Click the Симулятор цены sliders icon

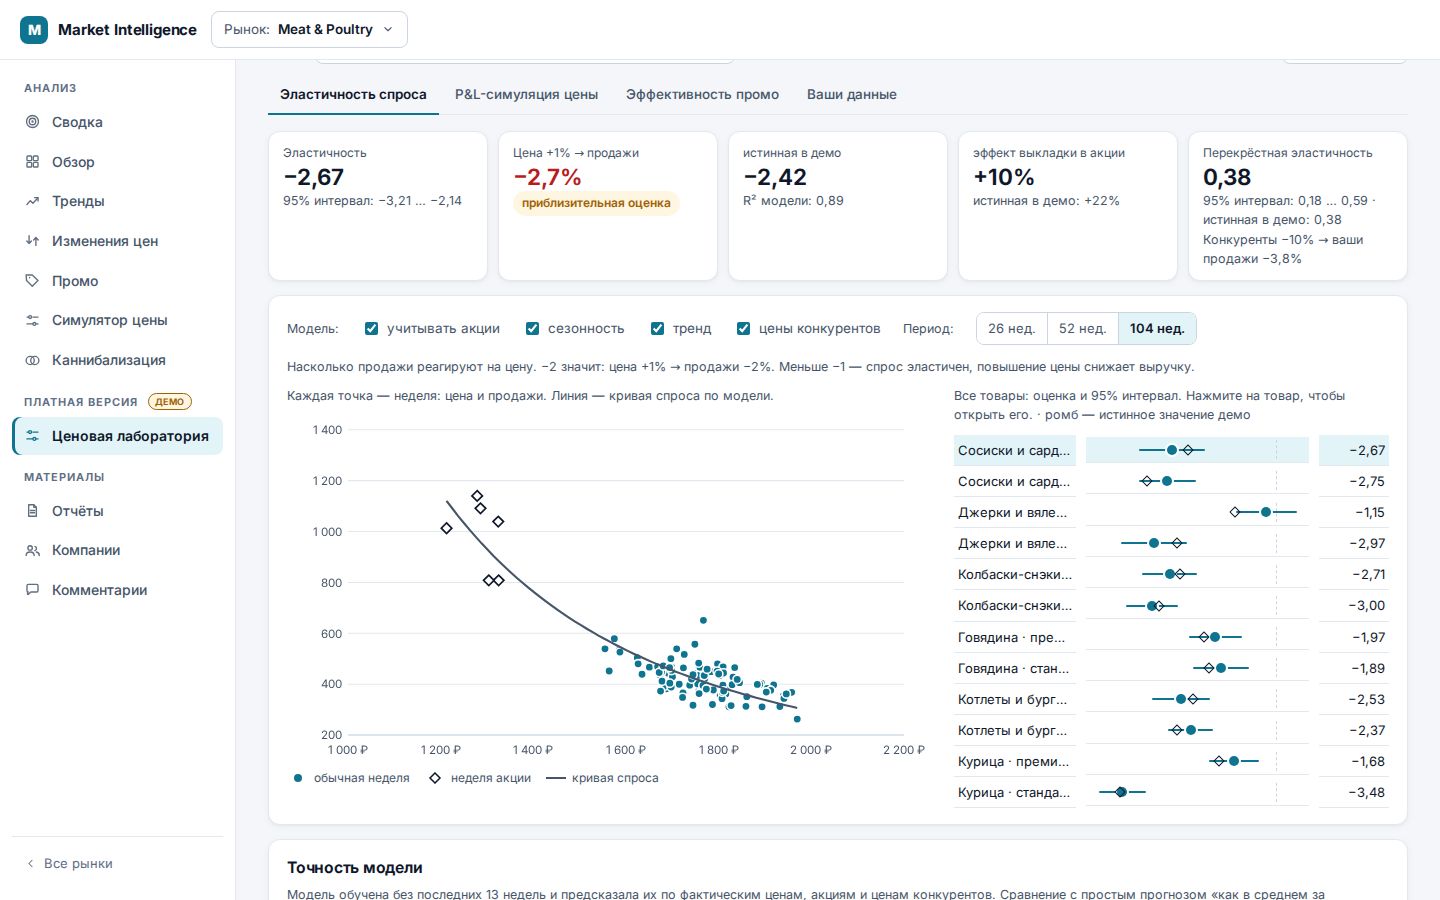33,320
